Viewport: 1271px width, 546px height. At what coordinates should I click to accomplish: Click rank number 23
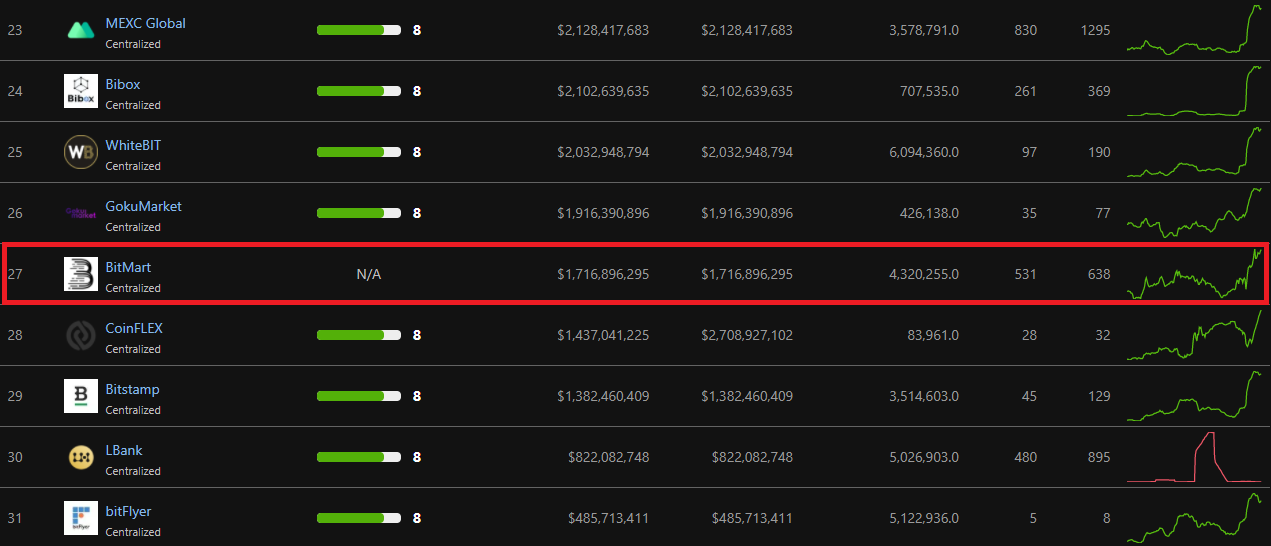[15, 30]
